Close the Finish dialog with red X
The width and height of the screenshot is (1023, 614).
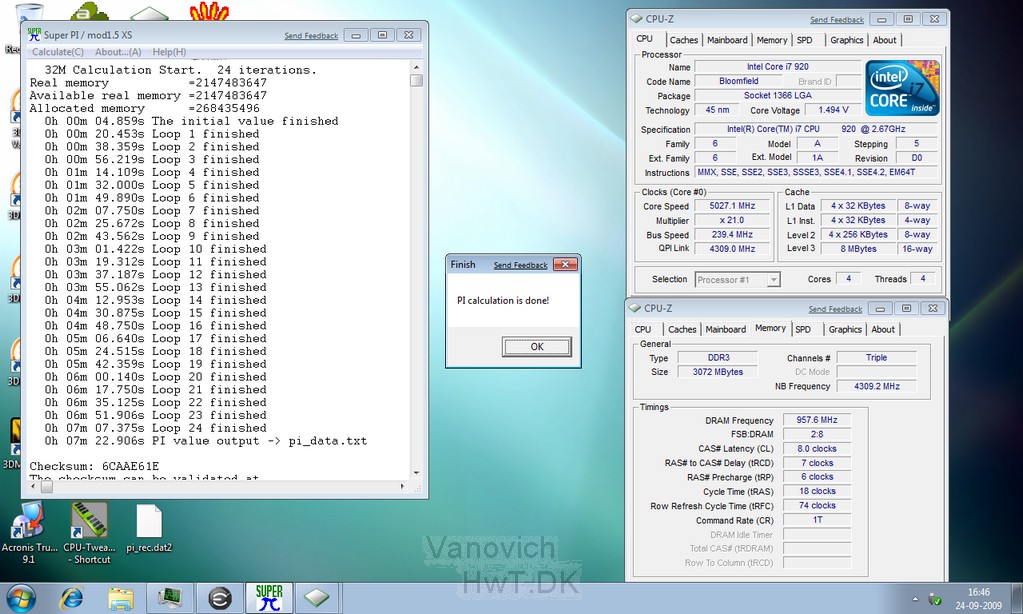(565, 264)
